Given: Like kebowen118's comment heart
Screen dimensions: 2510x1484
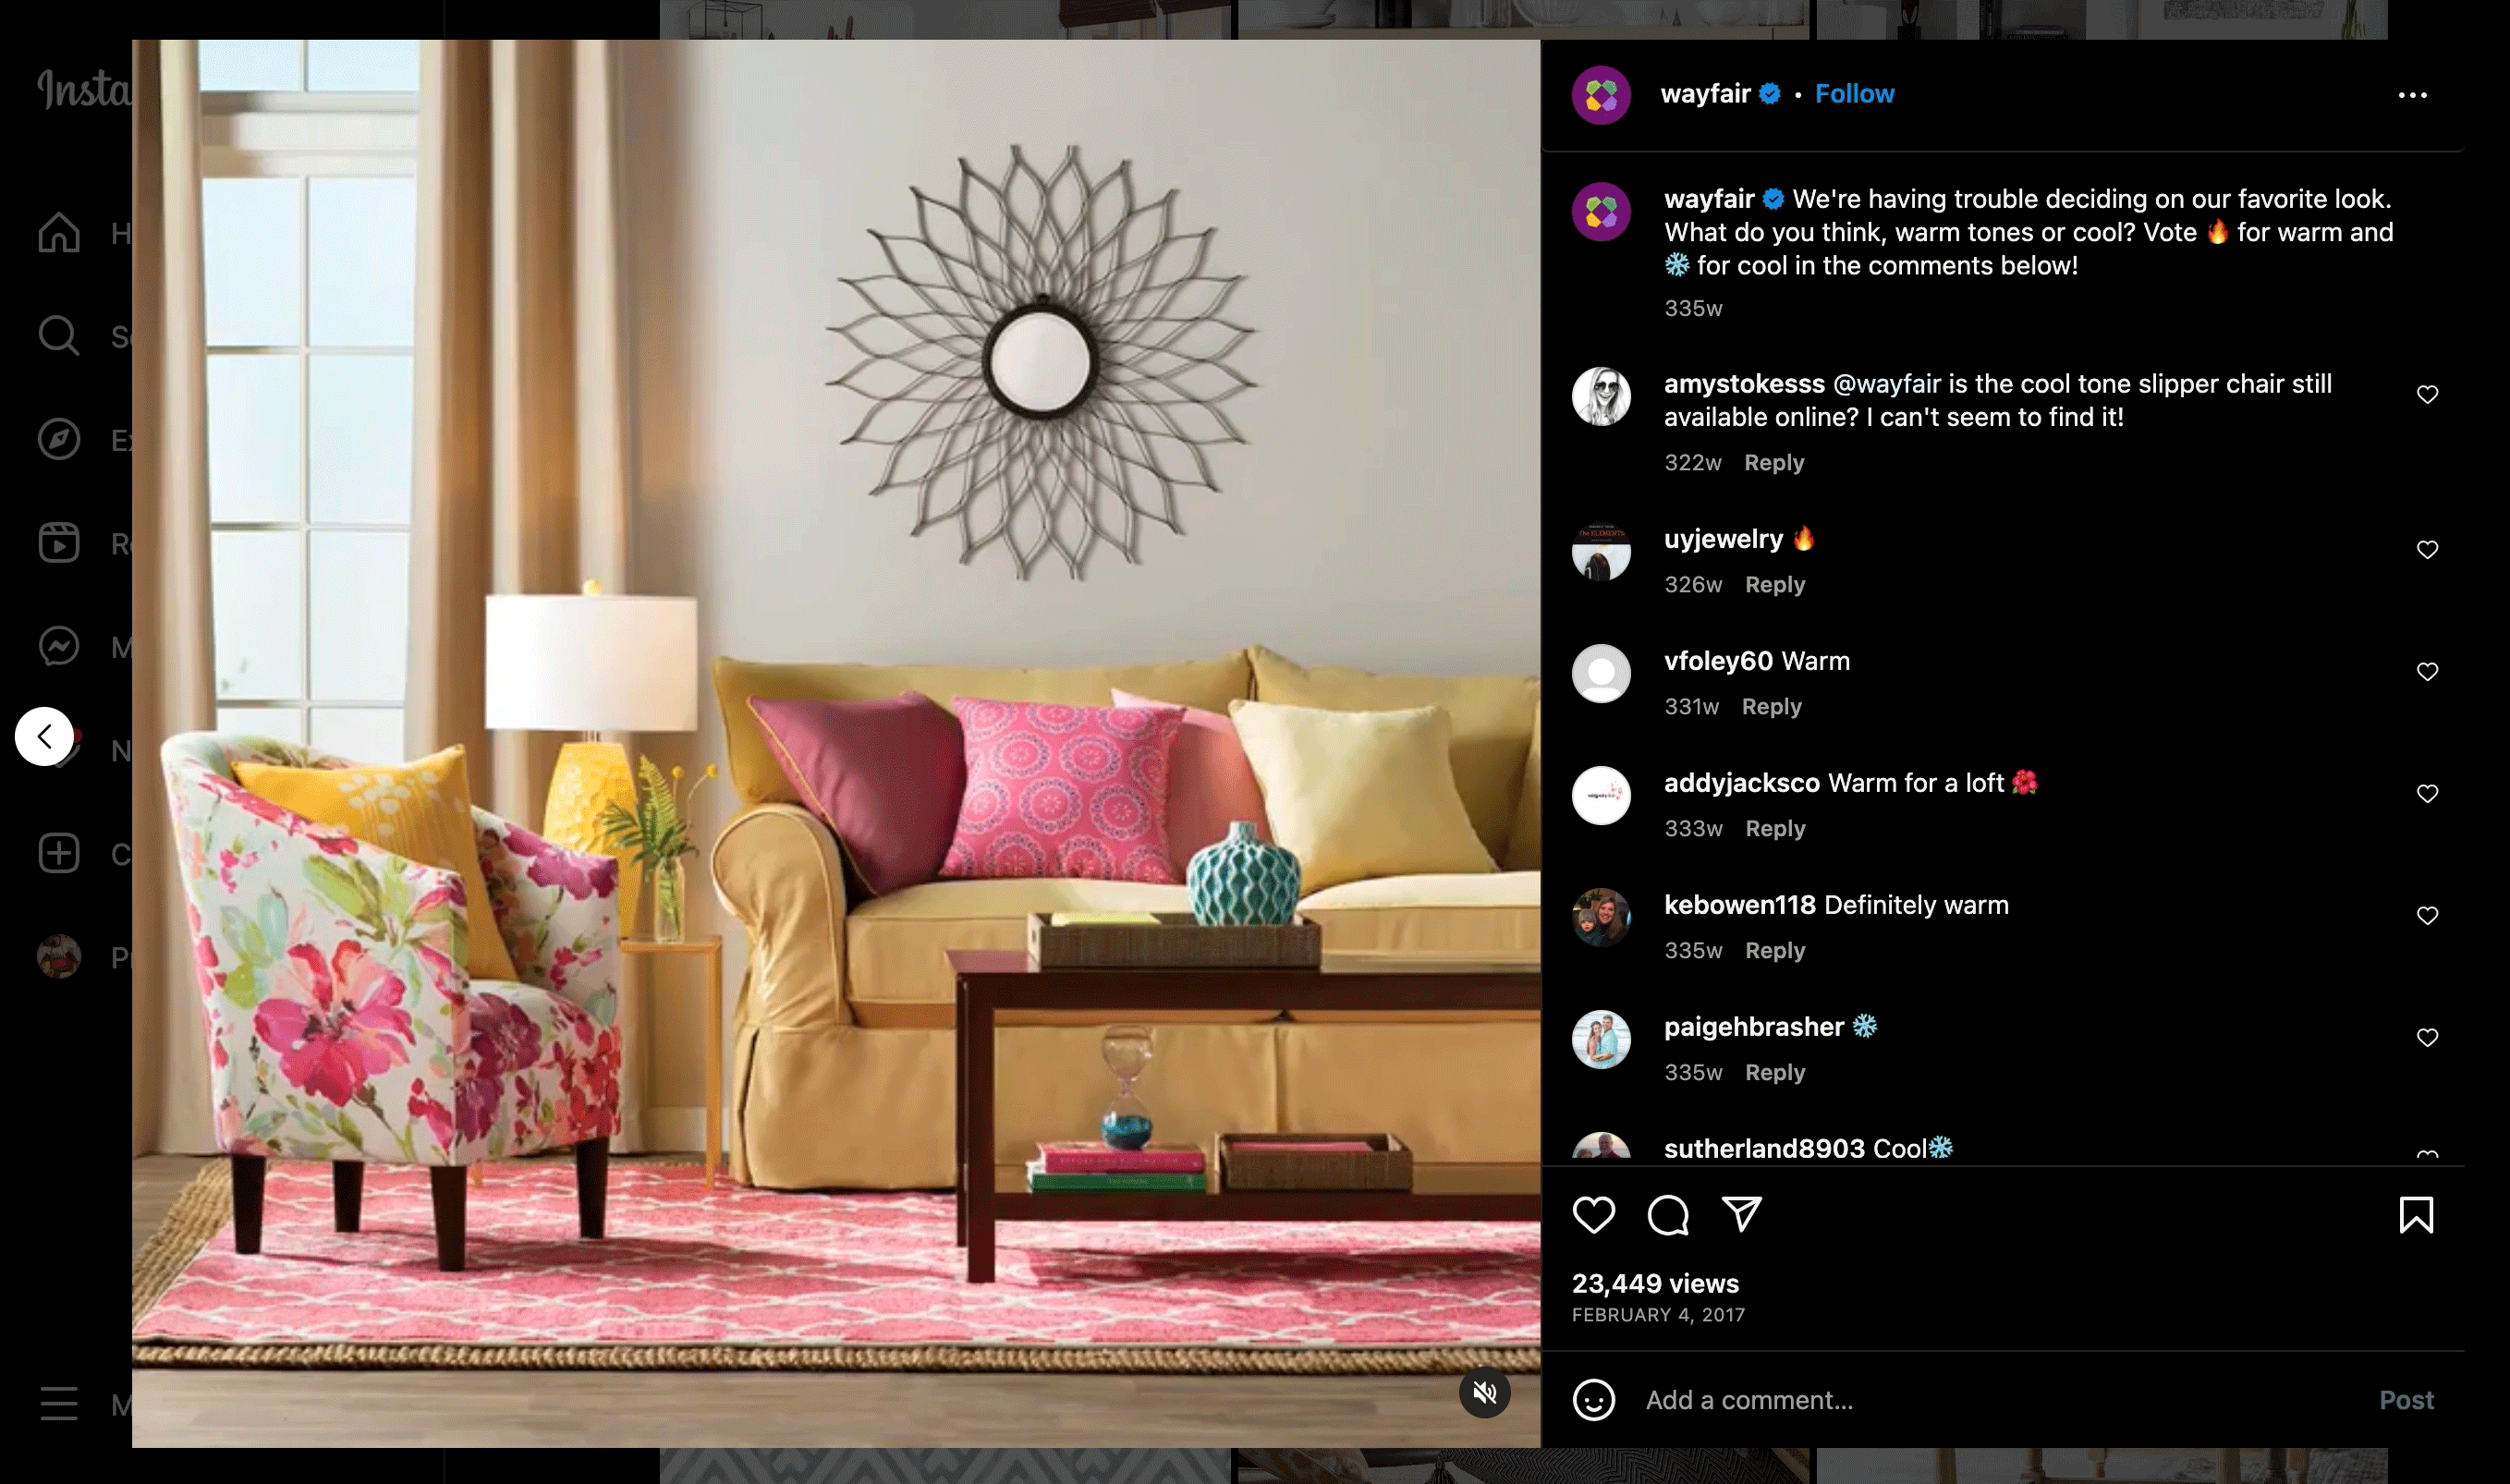Looking at the screenshot, I should click(x=2427, y=916).
